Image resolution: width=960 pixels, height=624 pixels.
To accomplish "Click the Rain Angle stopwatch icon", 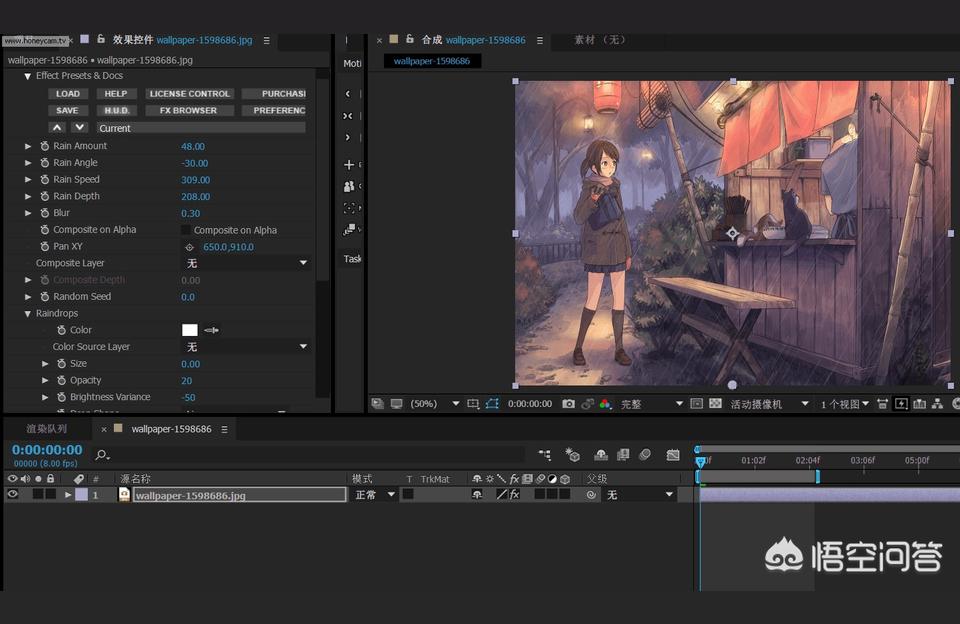I will click(45, 162).
